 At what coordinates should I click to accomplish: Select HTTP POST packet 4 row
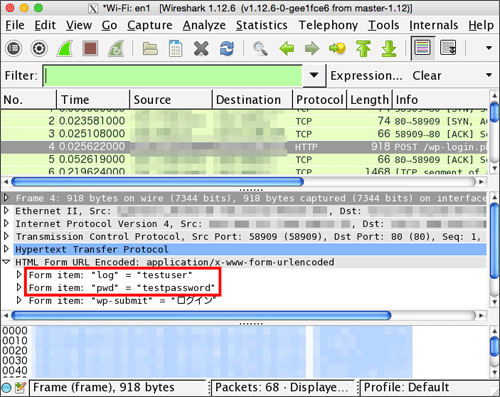click(x=244, y=147)
